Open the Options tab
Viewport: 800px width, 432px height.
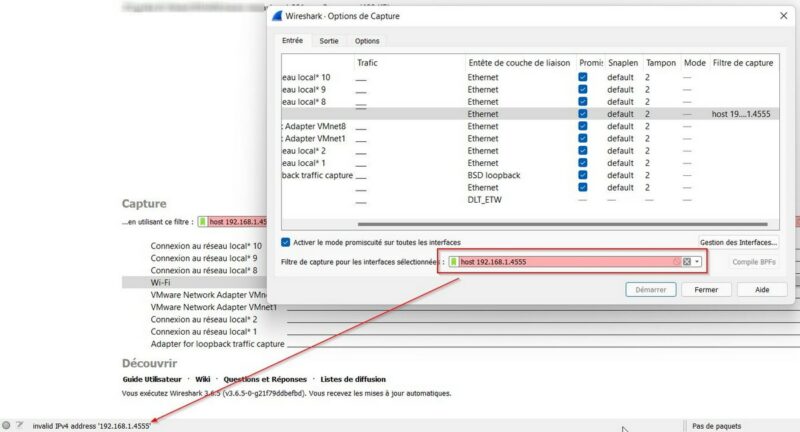(x=367, y=41)
